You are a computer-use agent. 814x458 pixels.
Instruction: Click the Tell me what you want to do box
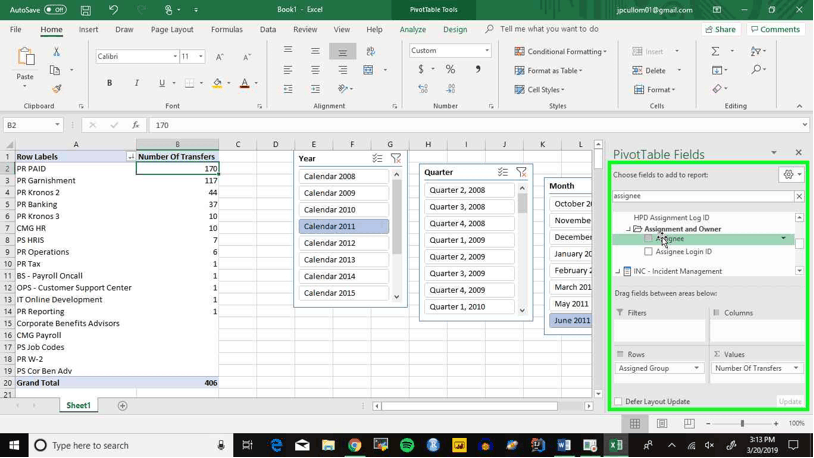549,29
